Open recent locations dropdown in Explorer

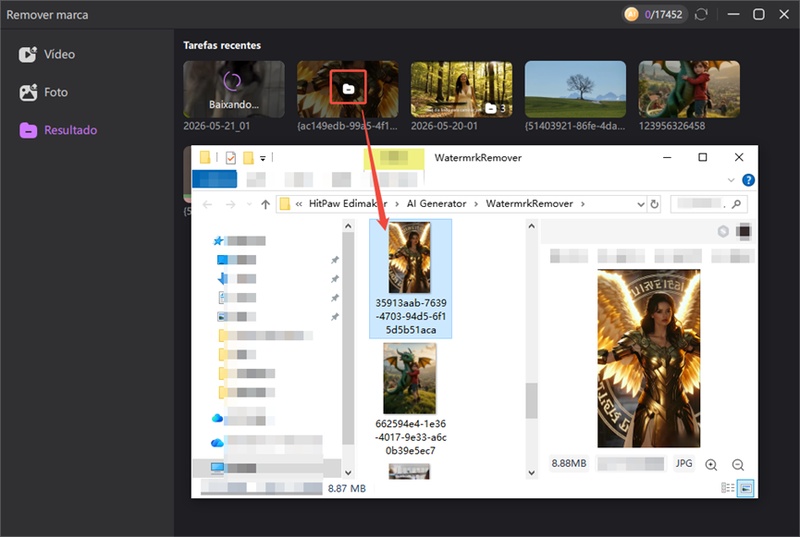[249, 204]
